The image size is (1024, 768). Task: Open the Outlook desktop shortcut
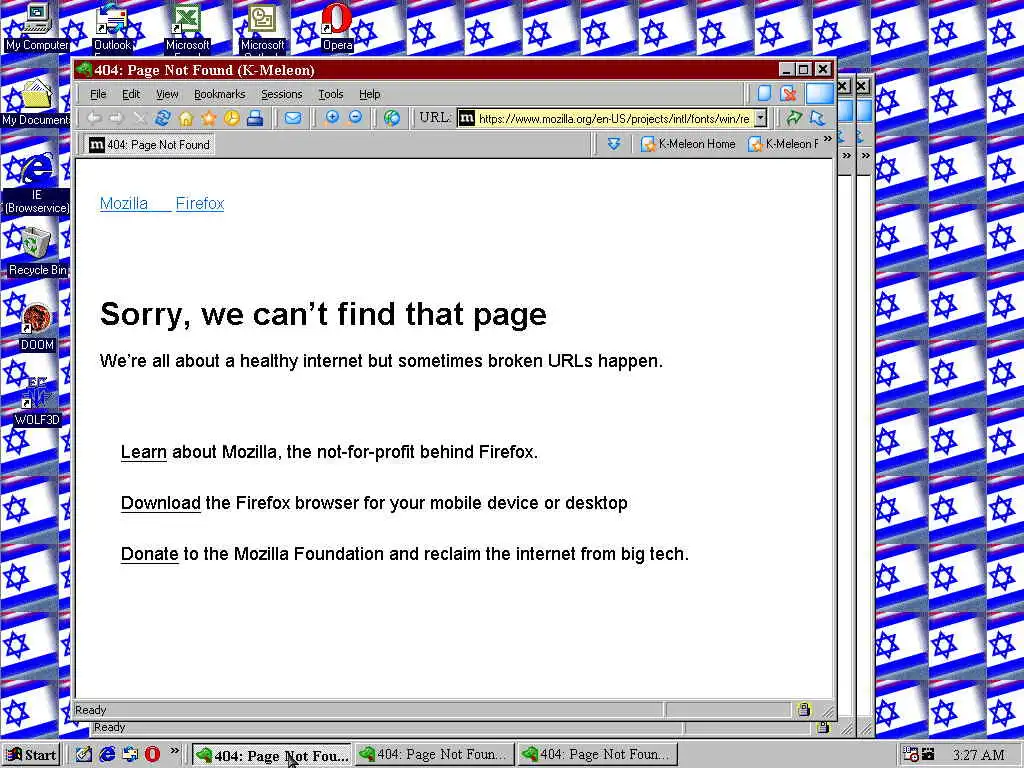coord(112,27)
